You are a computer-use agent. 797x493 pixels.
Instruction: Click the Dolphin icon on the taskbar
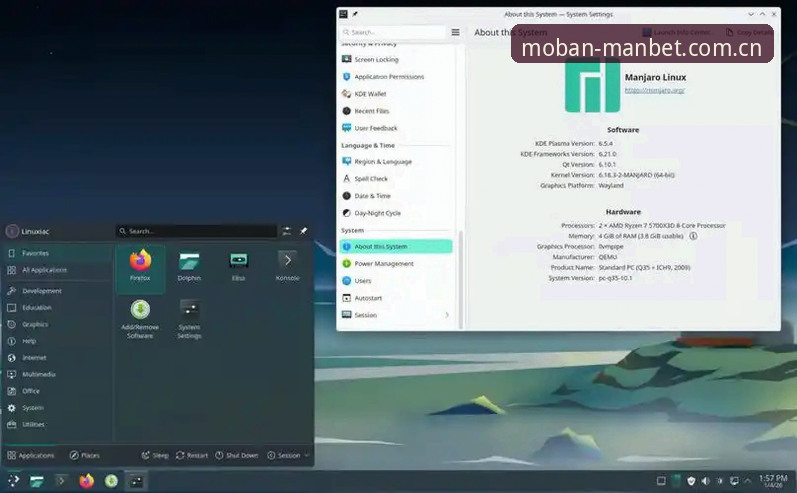(37, 481)
